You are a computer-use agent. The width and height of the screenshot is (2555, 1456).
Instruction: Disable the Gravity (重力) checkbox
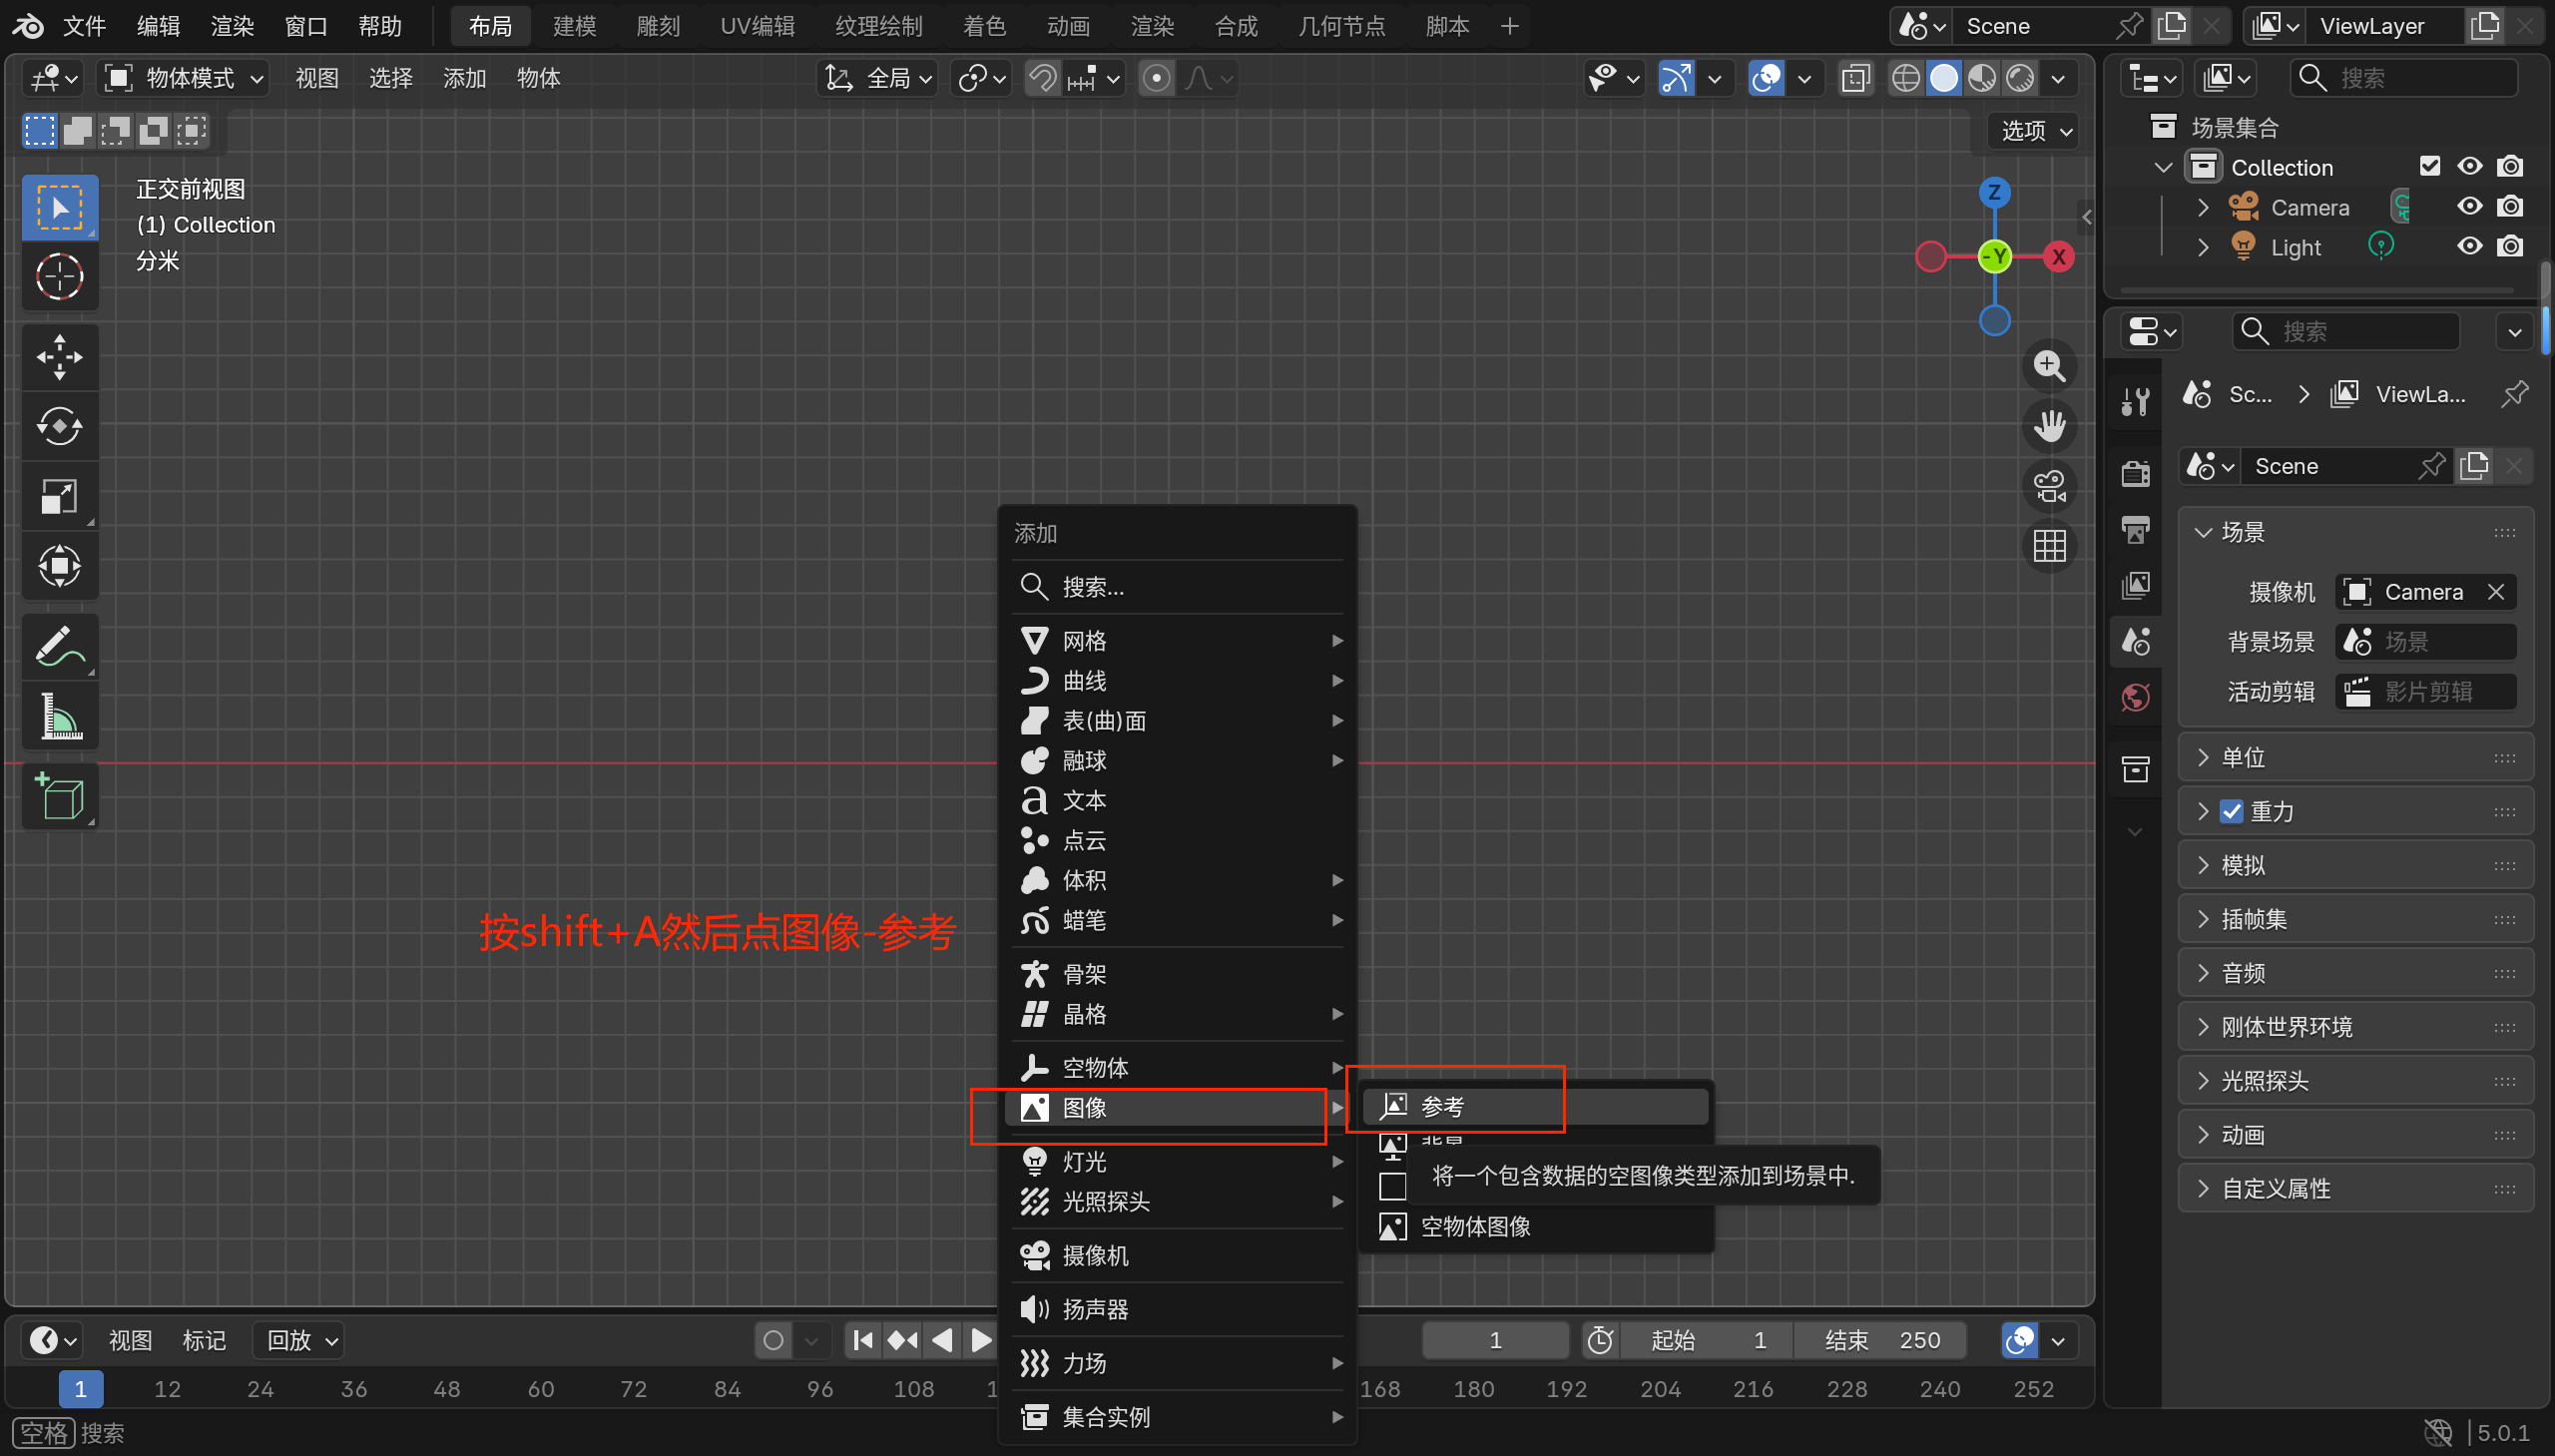[x=2231, y=811]
